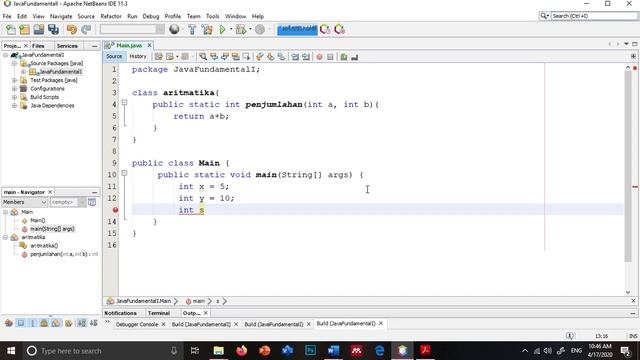Switch to the Services tab

click(67, 46)
